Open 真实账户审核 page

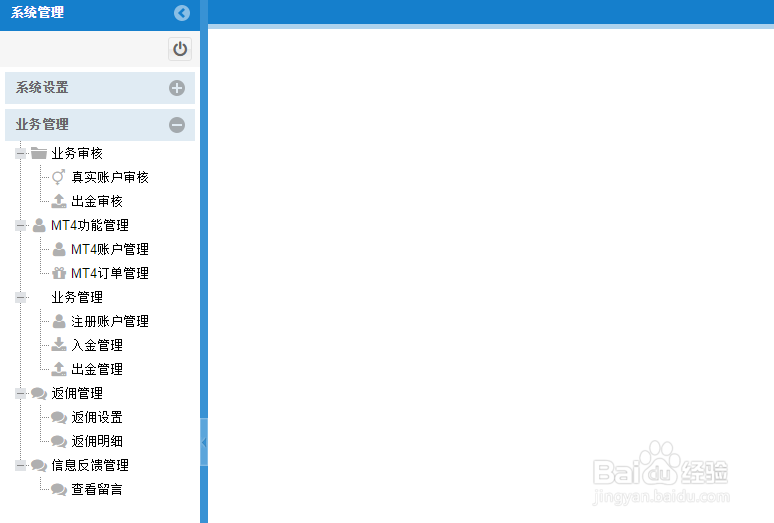(x=110, y=177)
